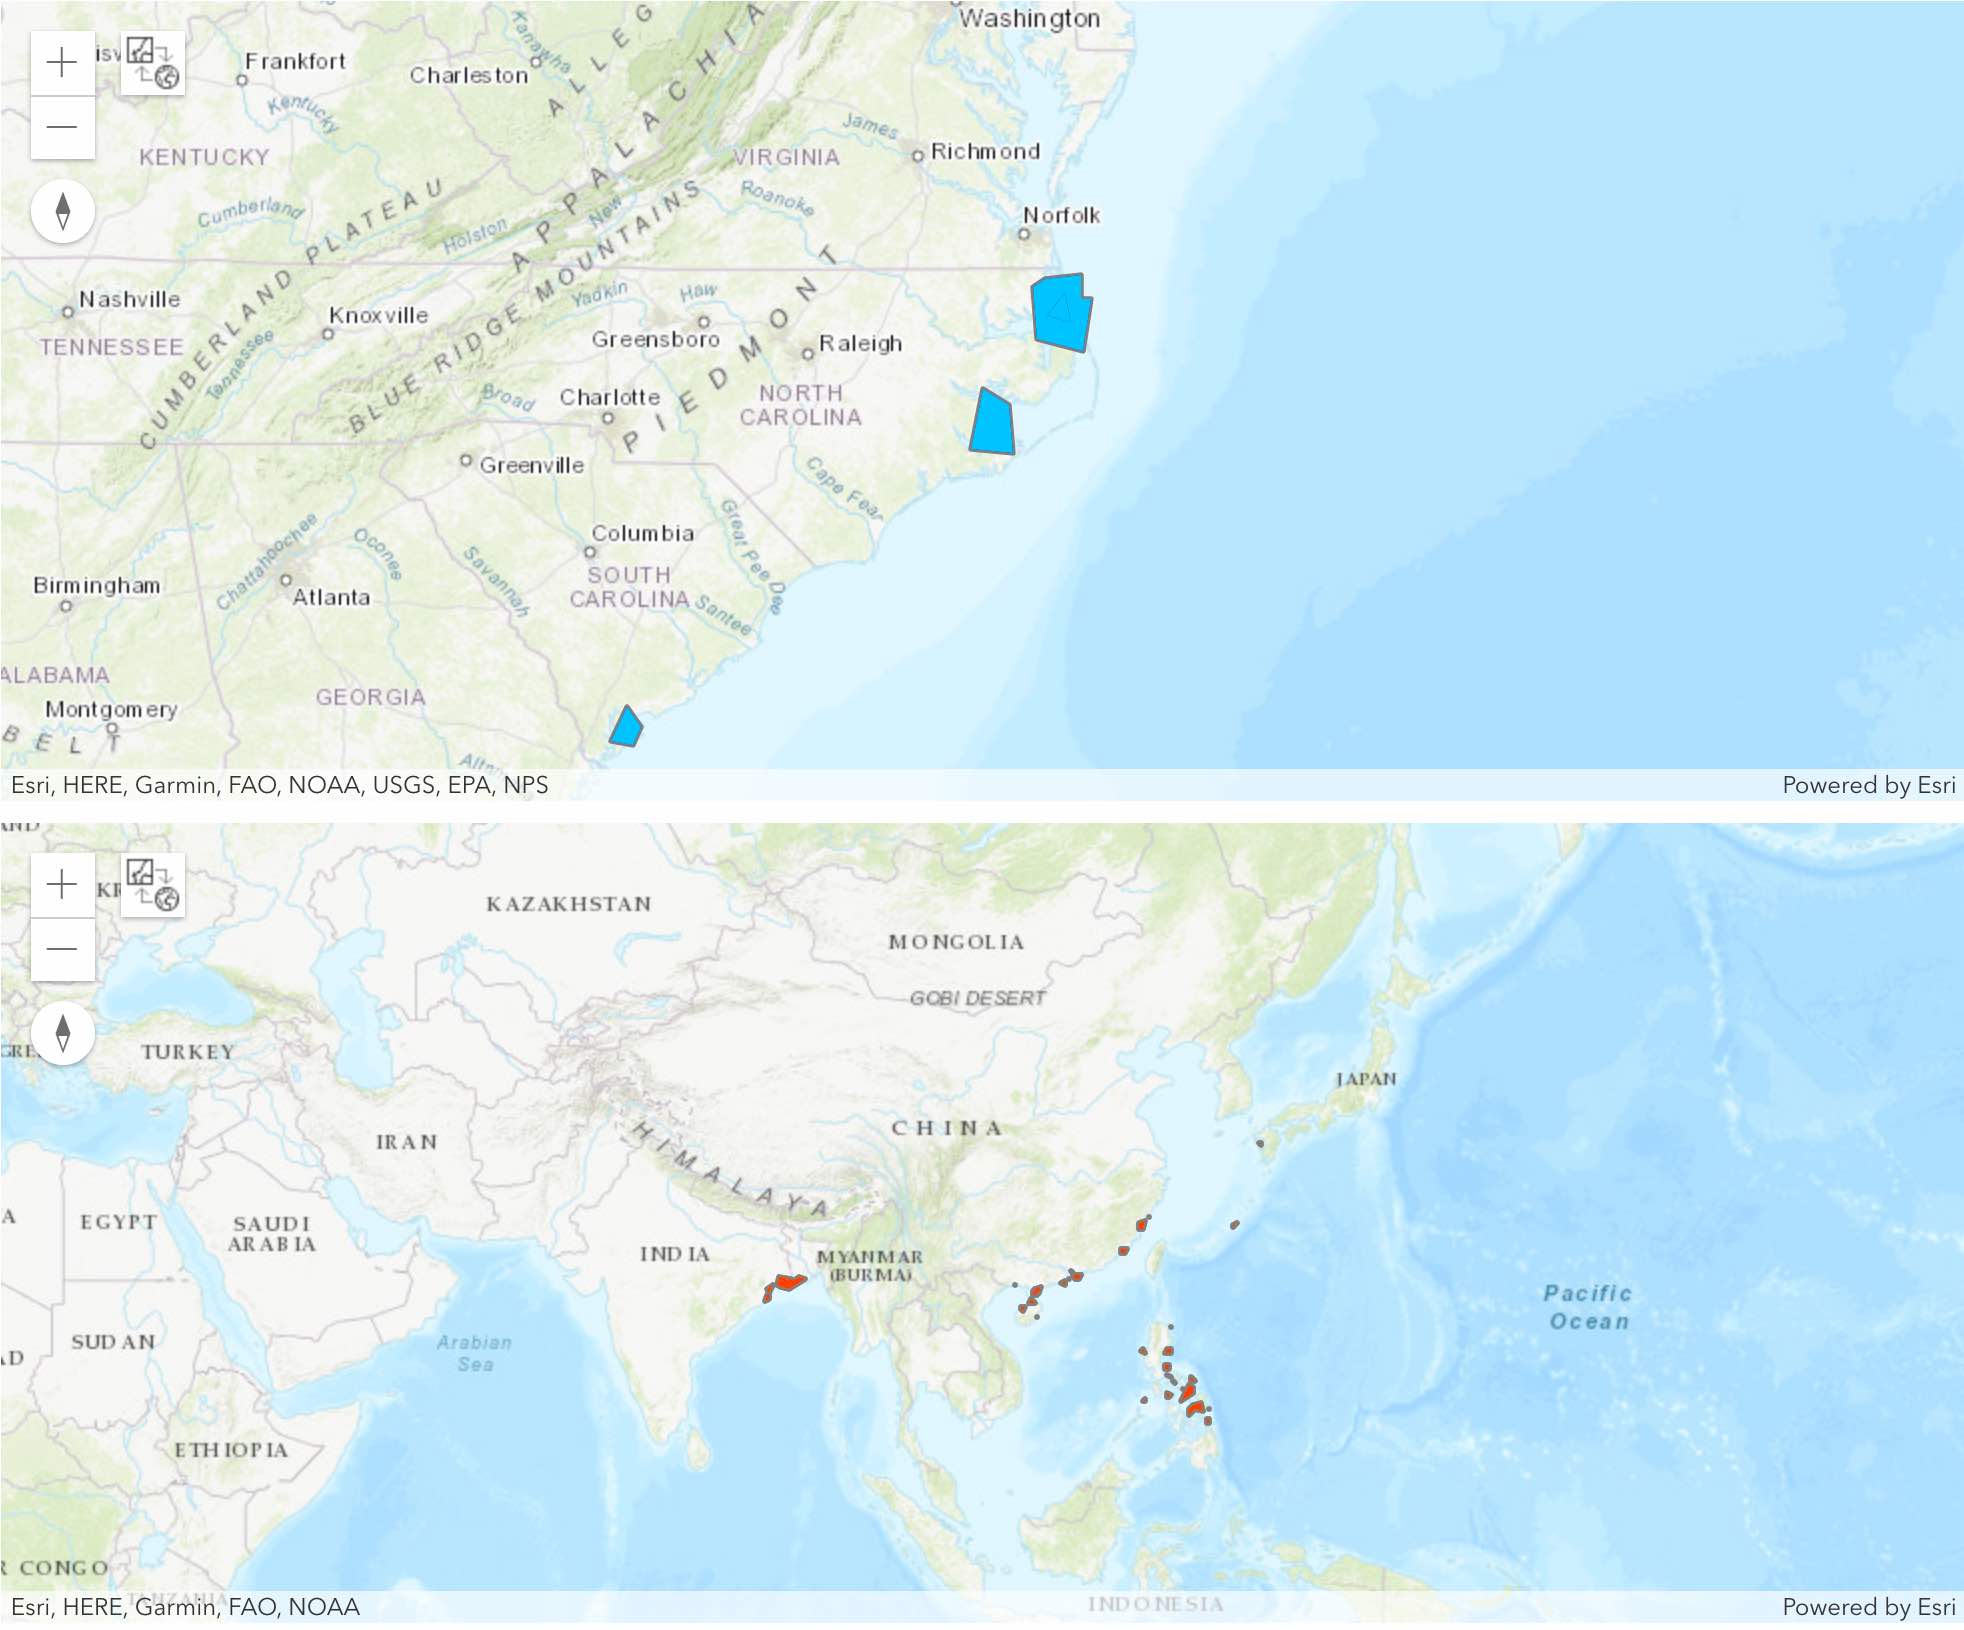Click the bottom map attribution text
Screen dimensions: 1964x1630
tap(186, 1607)
